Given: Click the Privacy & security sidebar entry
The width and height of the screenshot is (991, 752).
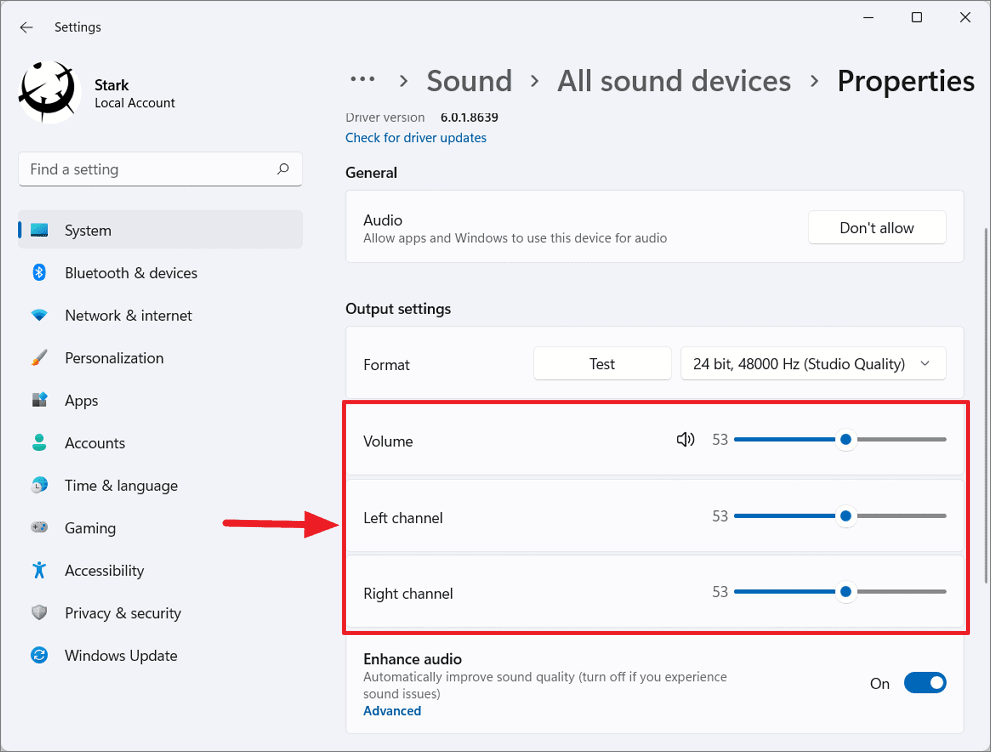Looking at the screenshot, I should pyautogui.click(x=122, y=613).
